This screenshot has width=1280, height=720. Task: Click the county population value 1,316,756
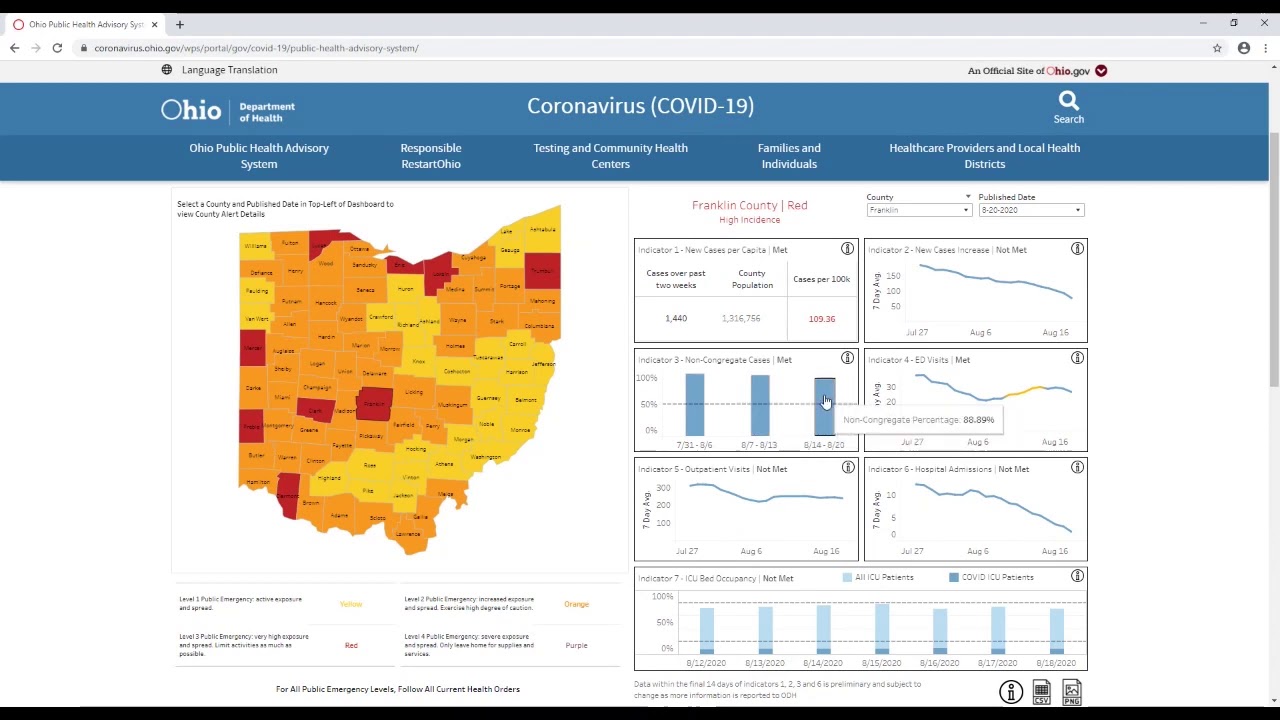pos(741,318)
